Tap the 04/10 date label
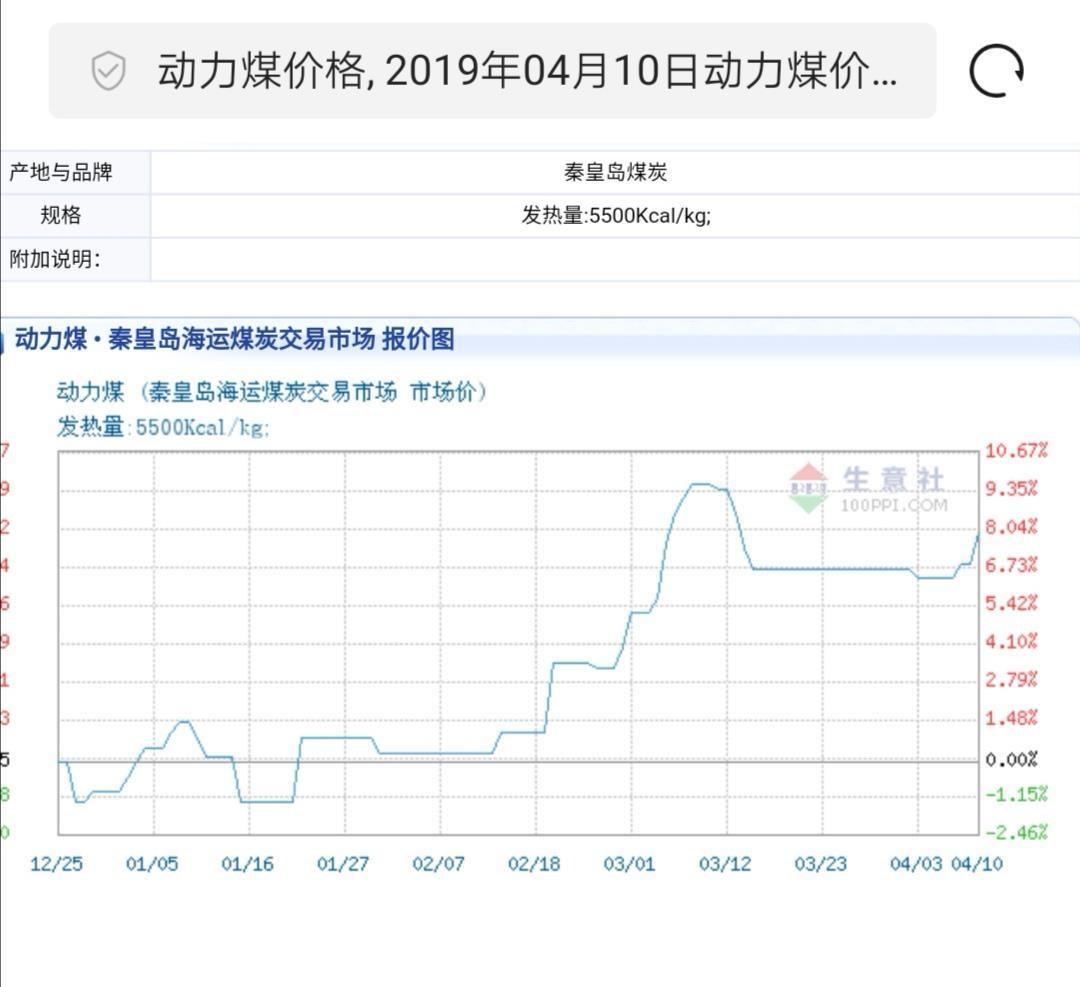Image resolution: width=1080 pixels, height=987 pixels. coord(977,864)
